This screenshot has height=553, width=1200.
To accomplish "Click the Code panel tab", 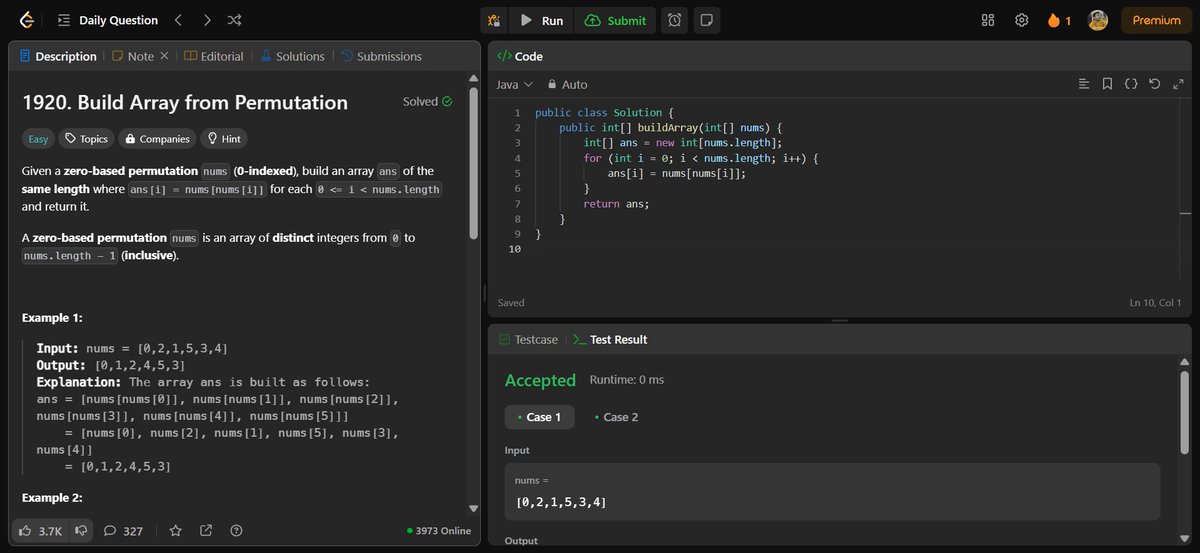I will point(520,56).
